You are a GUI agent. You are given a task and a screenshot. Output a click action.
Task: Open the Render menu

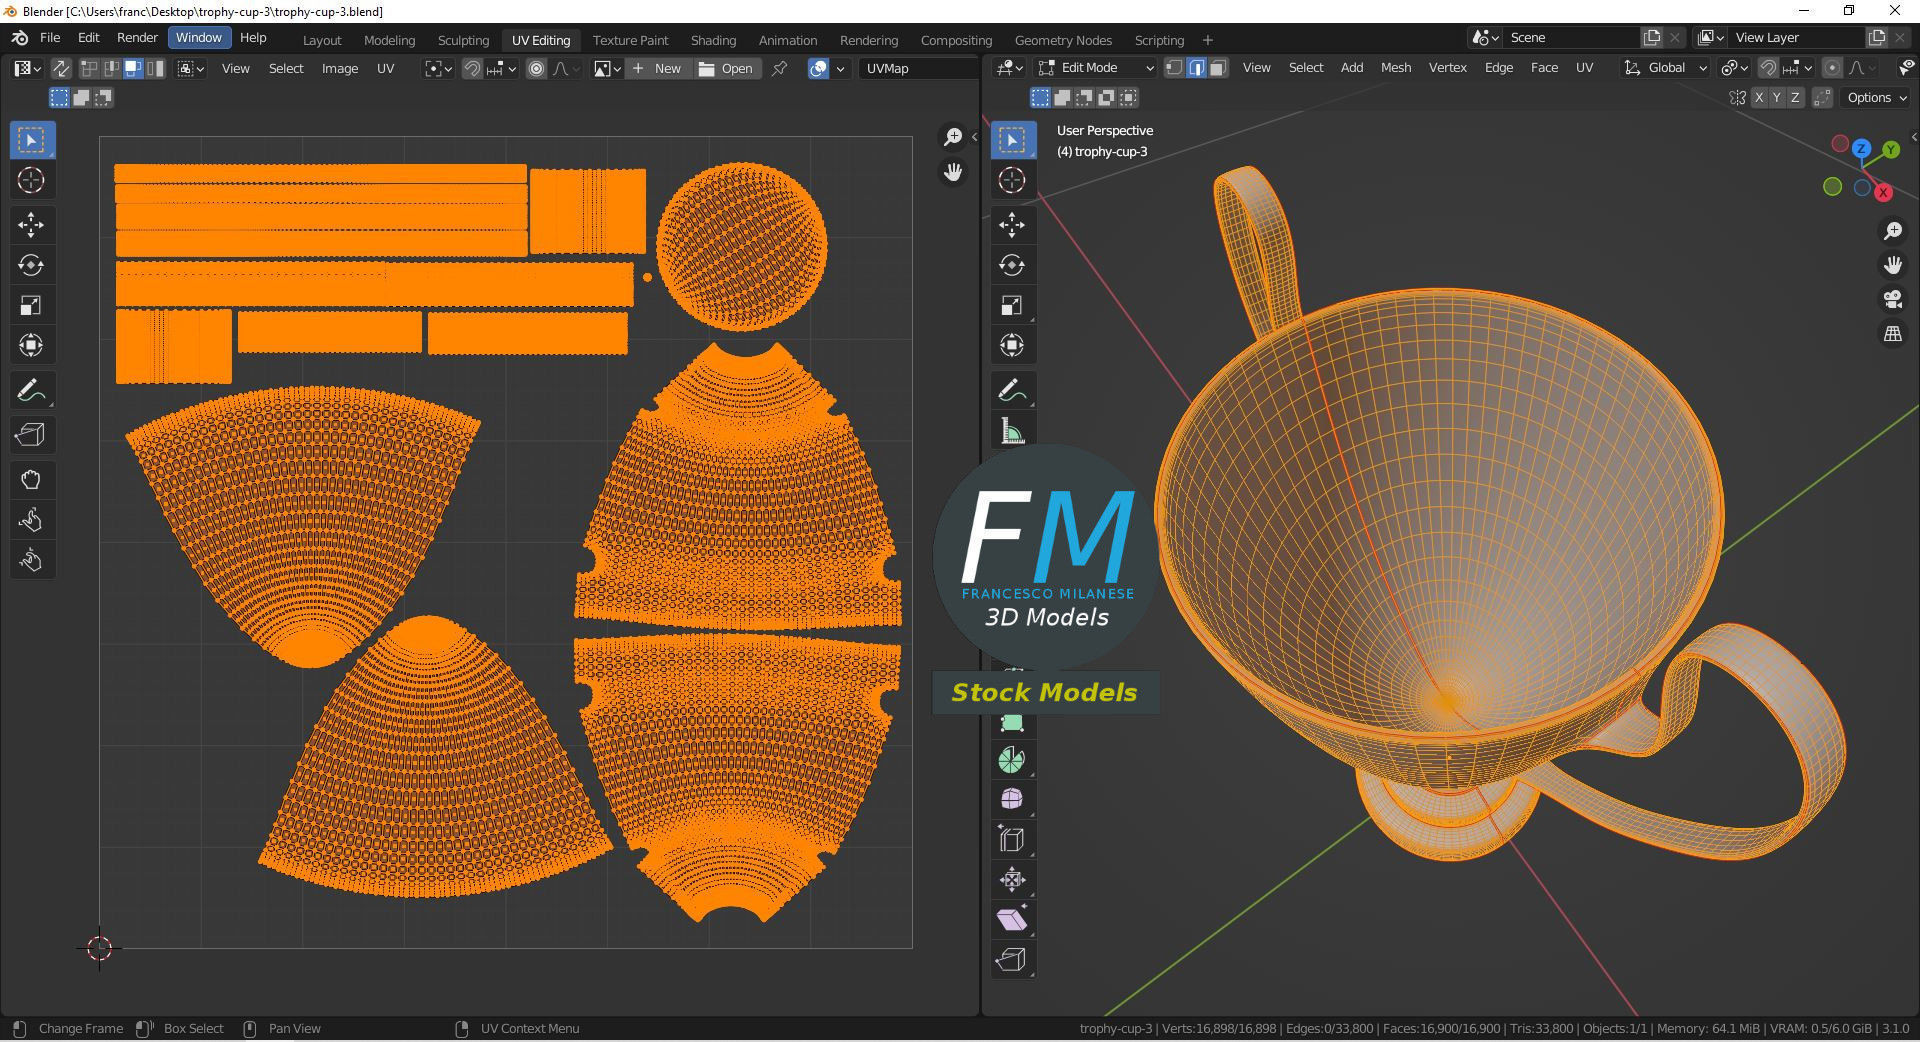(x=137, y=37)
